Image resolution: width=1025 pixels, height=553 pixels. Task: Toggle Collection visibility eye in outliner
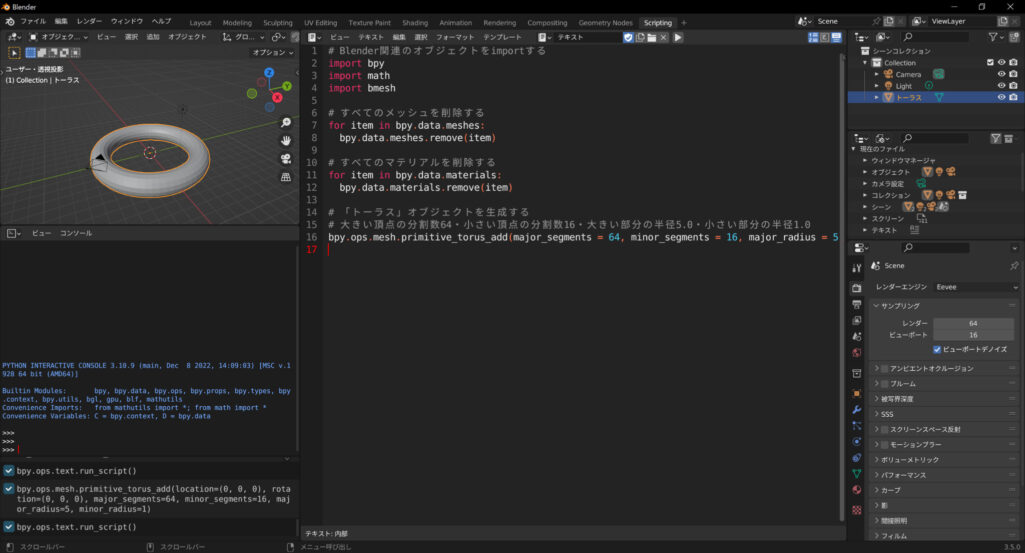(x=1001, y=63)
